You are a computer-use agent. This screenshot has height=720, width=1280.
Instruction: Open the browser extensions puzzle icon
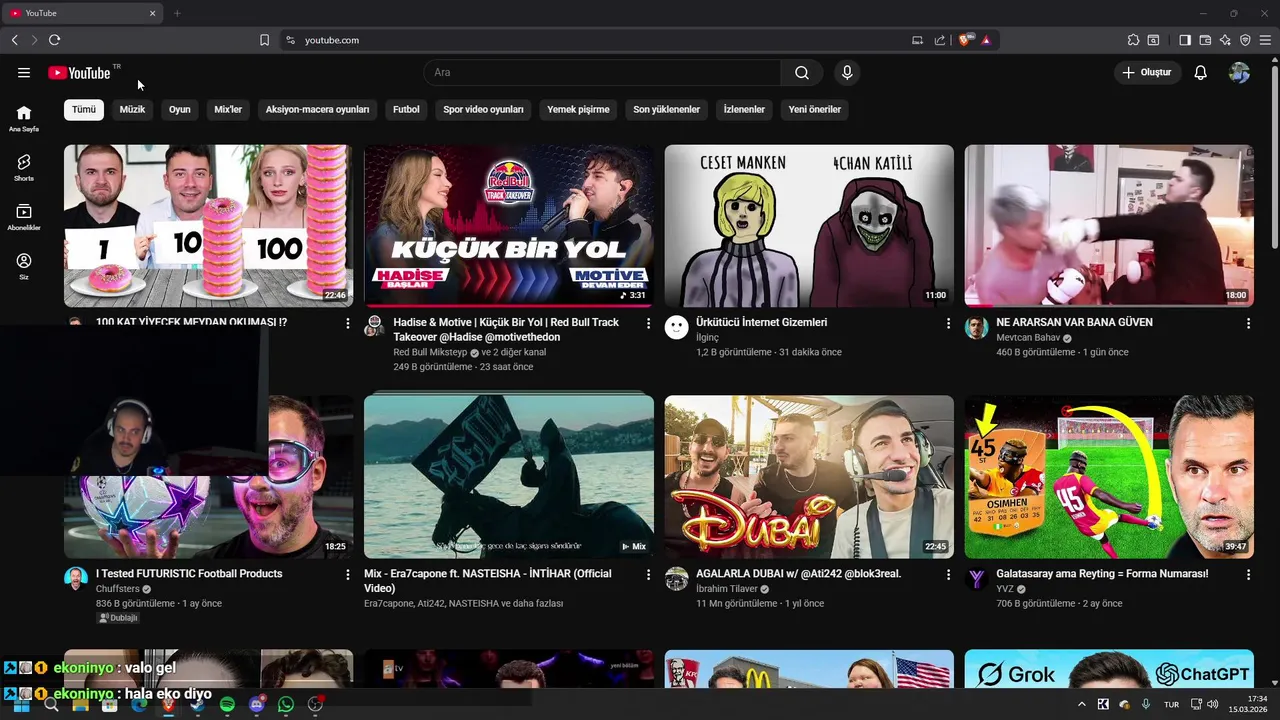tap(1133, 40)
